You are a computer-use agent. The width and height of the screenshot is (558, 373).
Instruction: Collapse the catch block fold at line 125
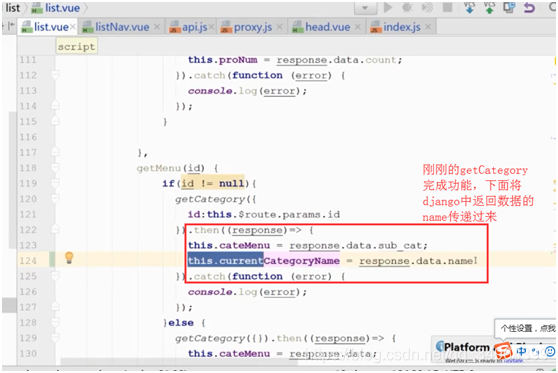click(55, 276)
